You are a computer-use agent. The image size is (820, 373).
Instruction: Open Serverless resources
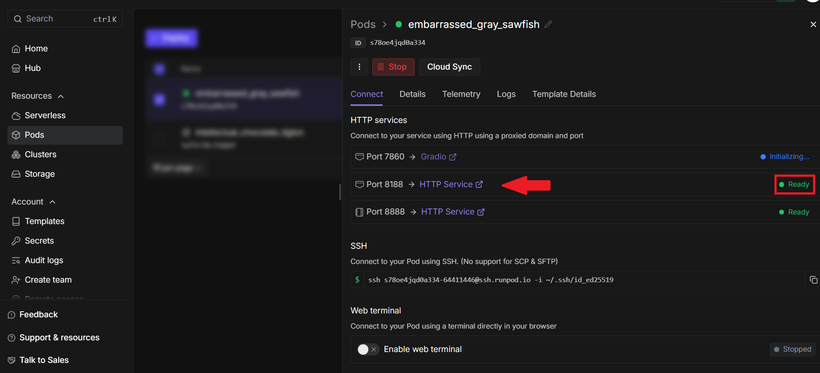pyautogui.click(x=45, y=115)
